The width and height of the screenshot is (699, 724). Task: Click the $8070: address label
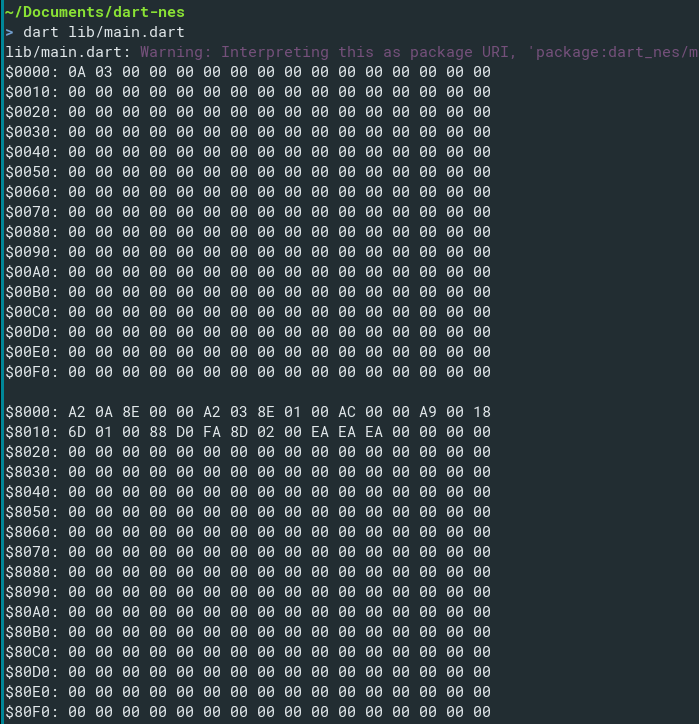click(x=32, y=552)
